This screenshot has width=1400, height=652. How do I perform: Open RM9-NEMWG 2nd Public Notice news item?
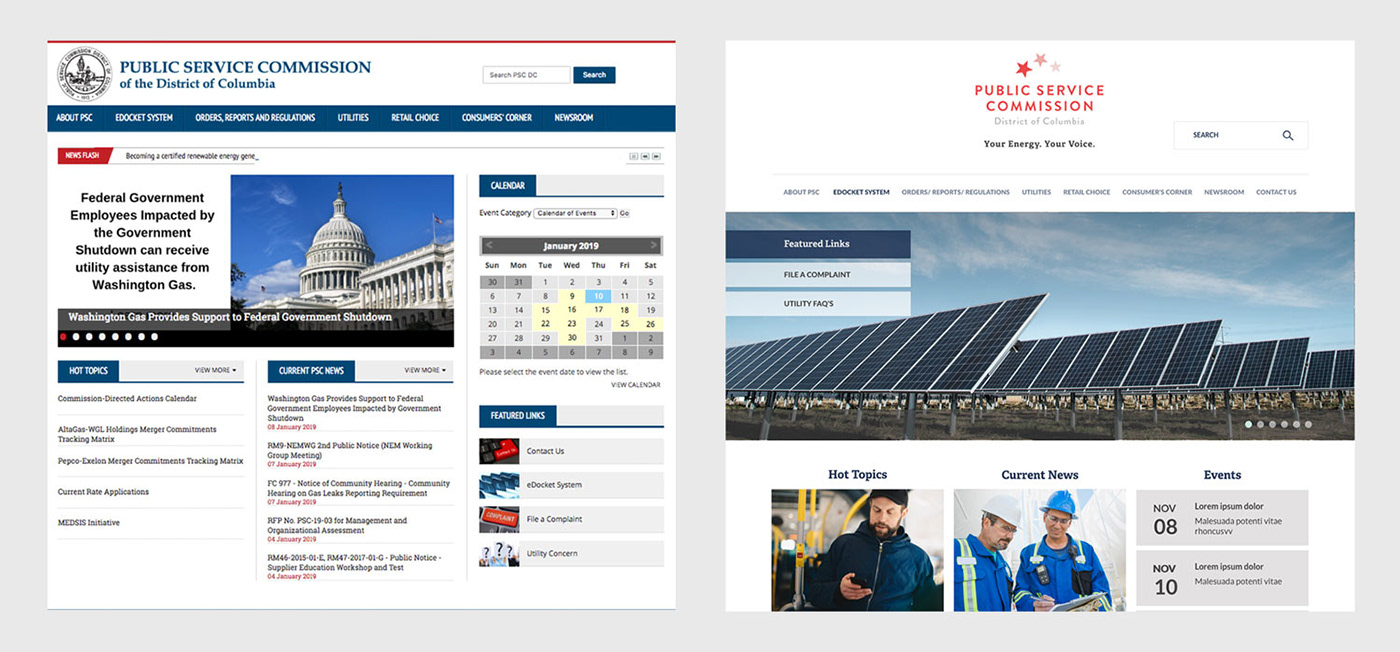350,450
